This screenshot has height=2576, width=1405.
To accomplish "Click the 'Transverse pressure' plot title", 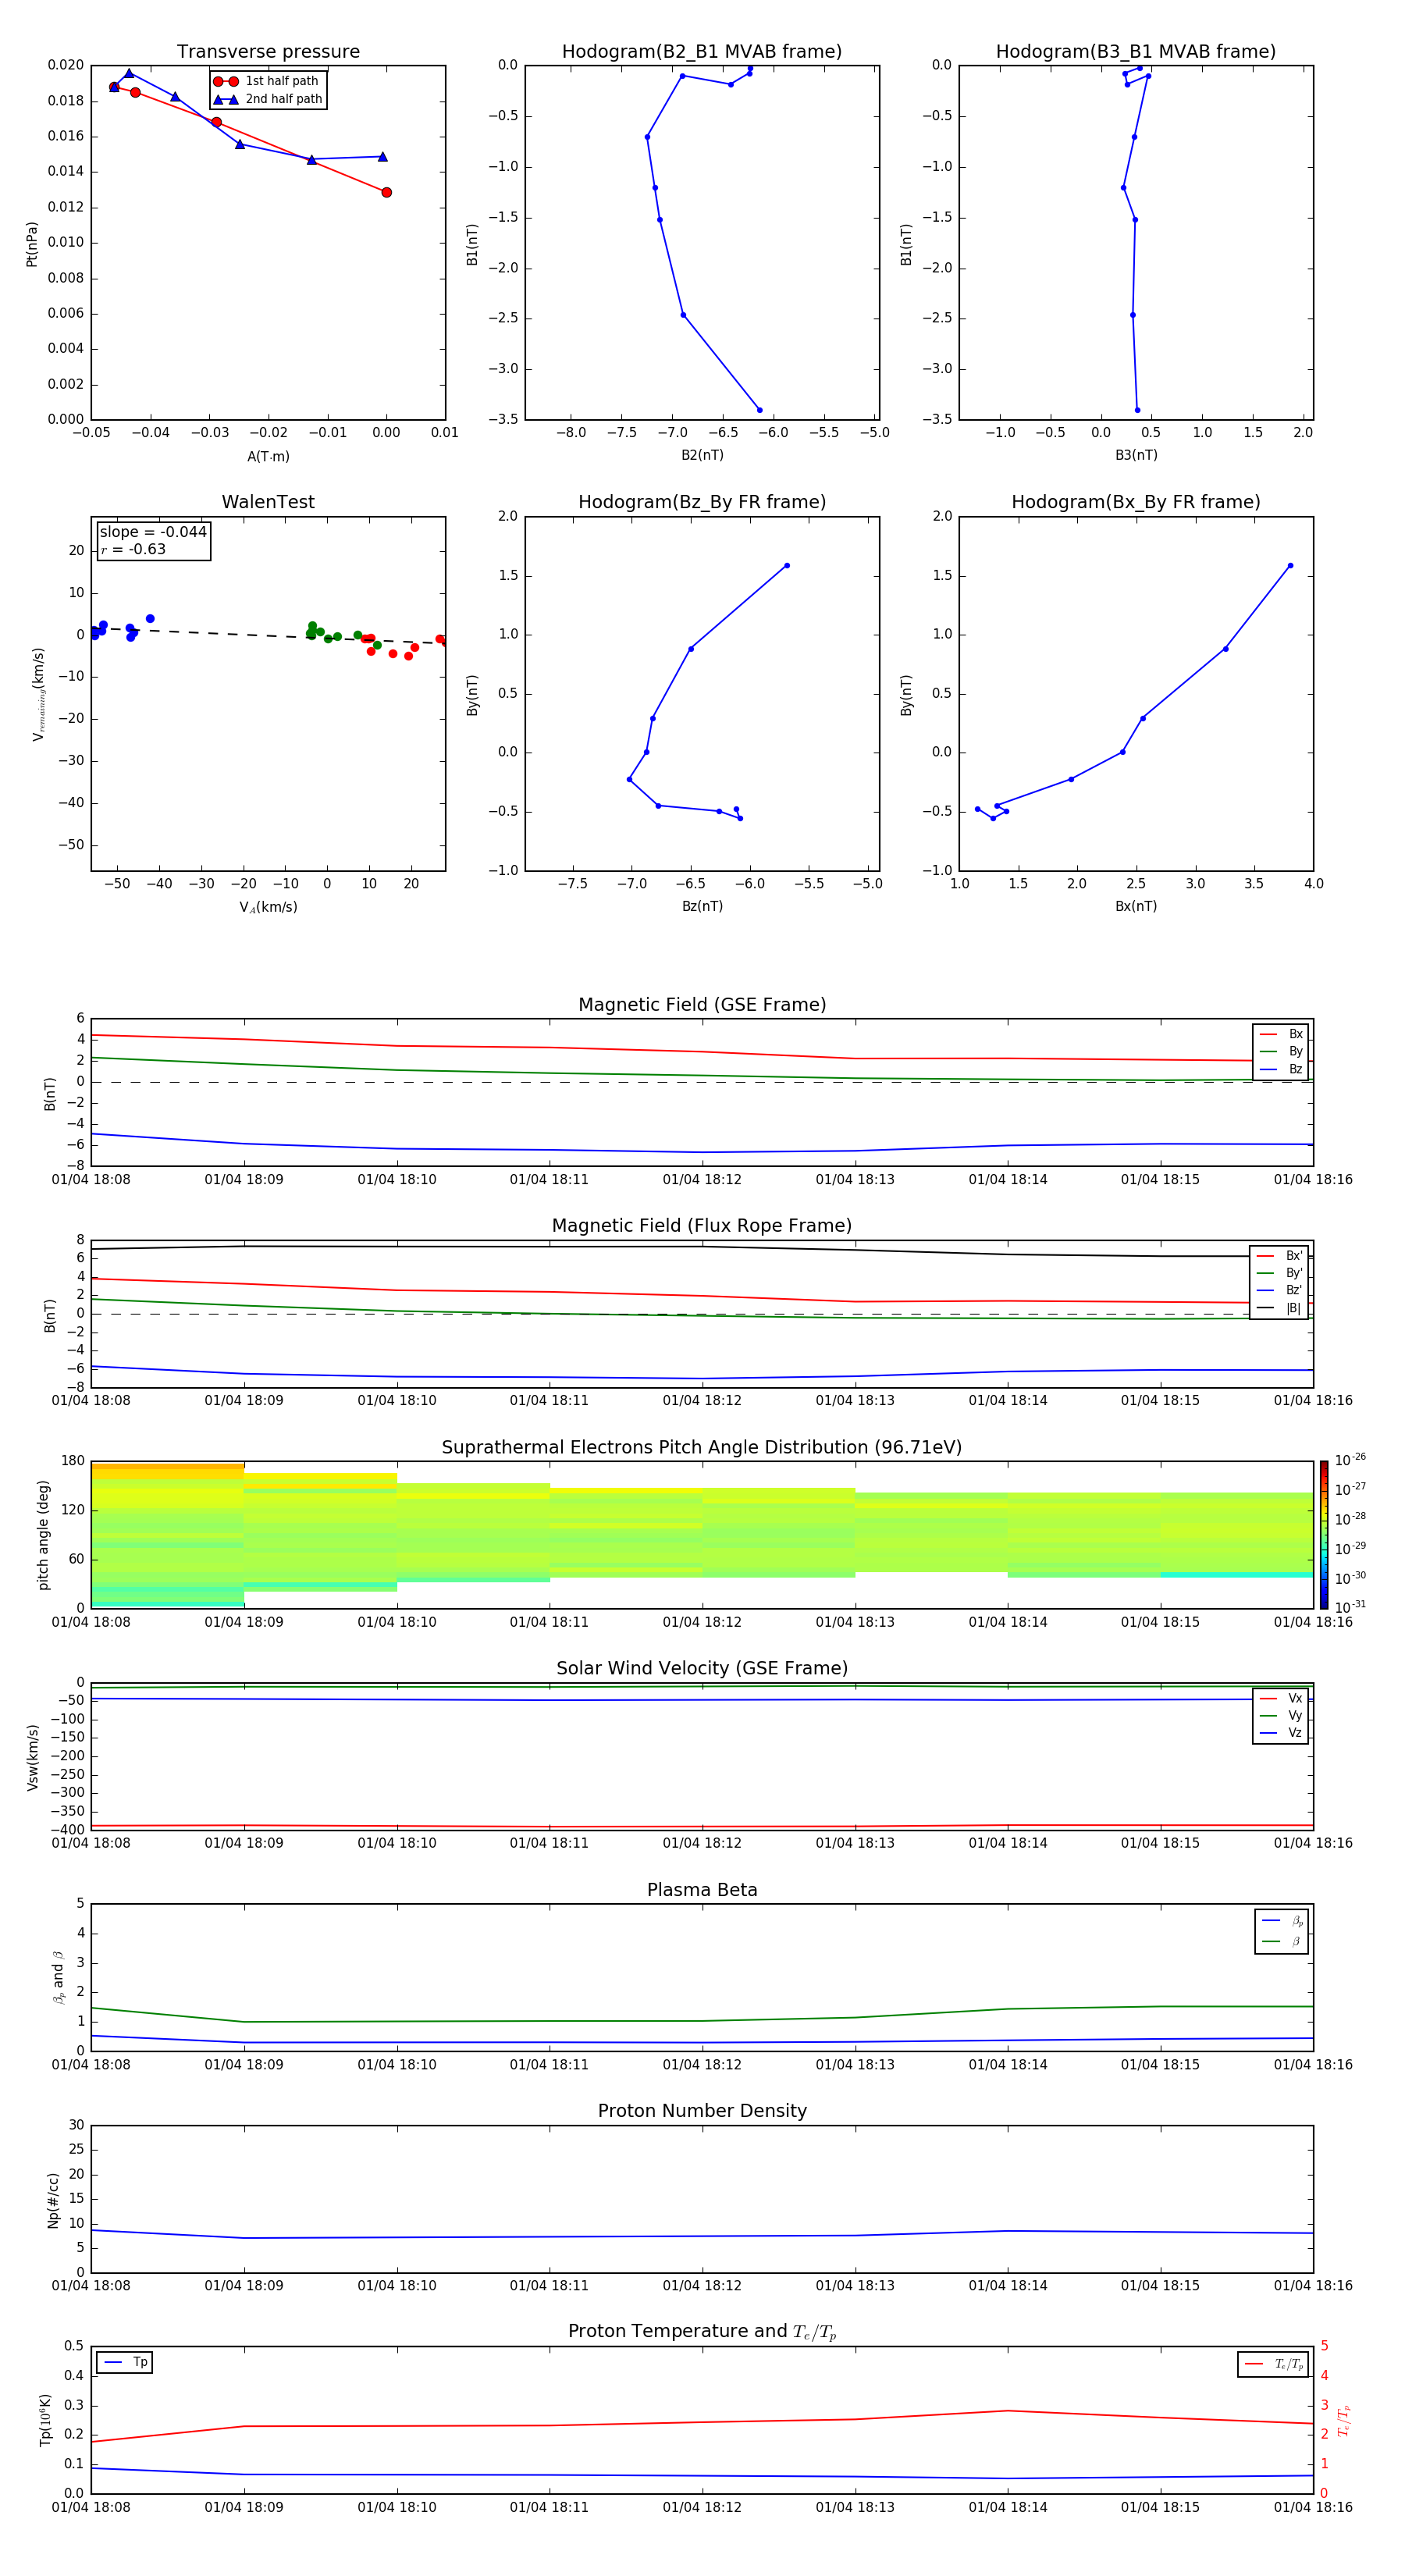I will (x=268, y=52).
